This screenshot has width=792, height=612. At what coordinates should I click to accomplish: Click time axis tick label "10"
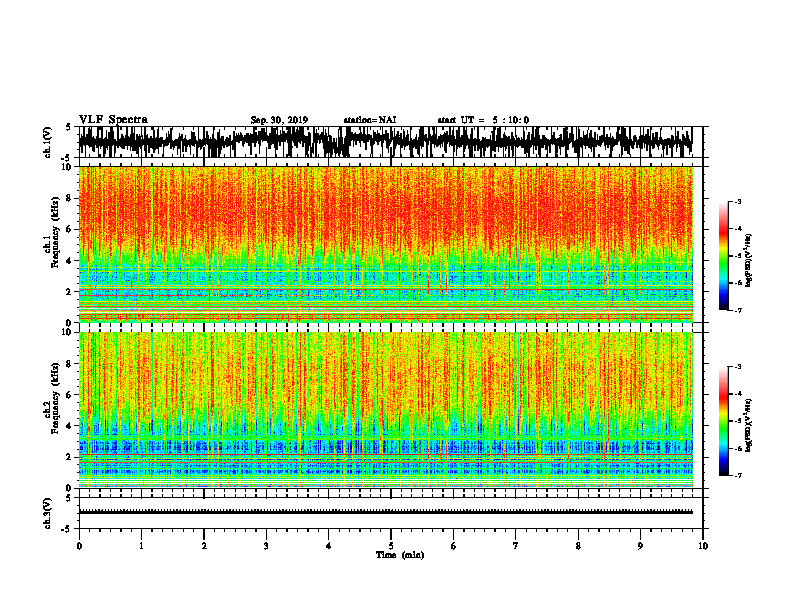703,546
